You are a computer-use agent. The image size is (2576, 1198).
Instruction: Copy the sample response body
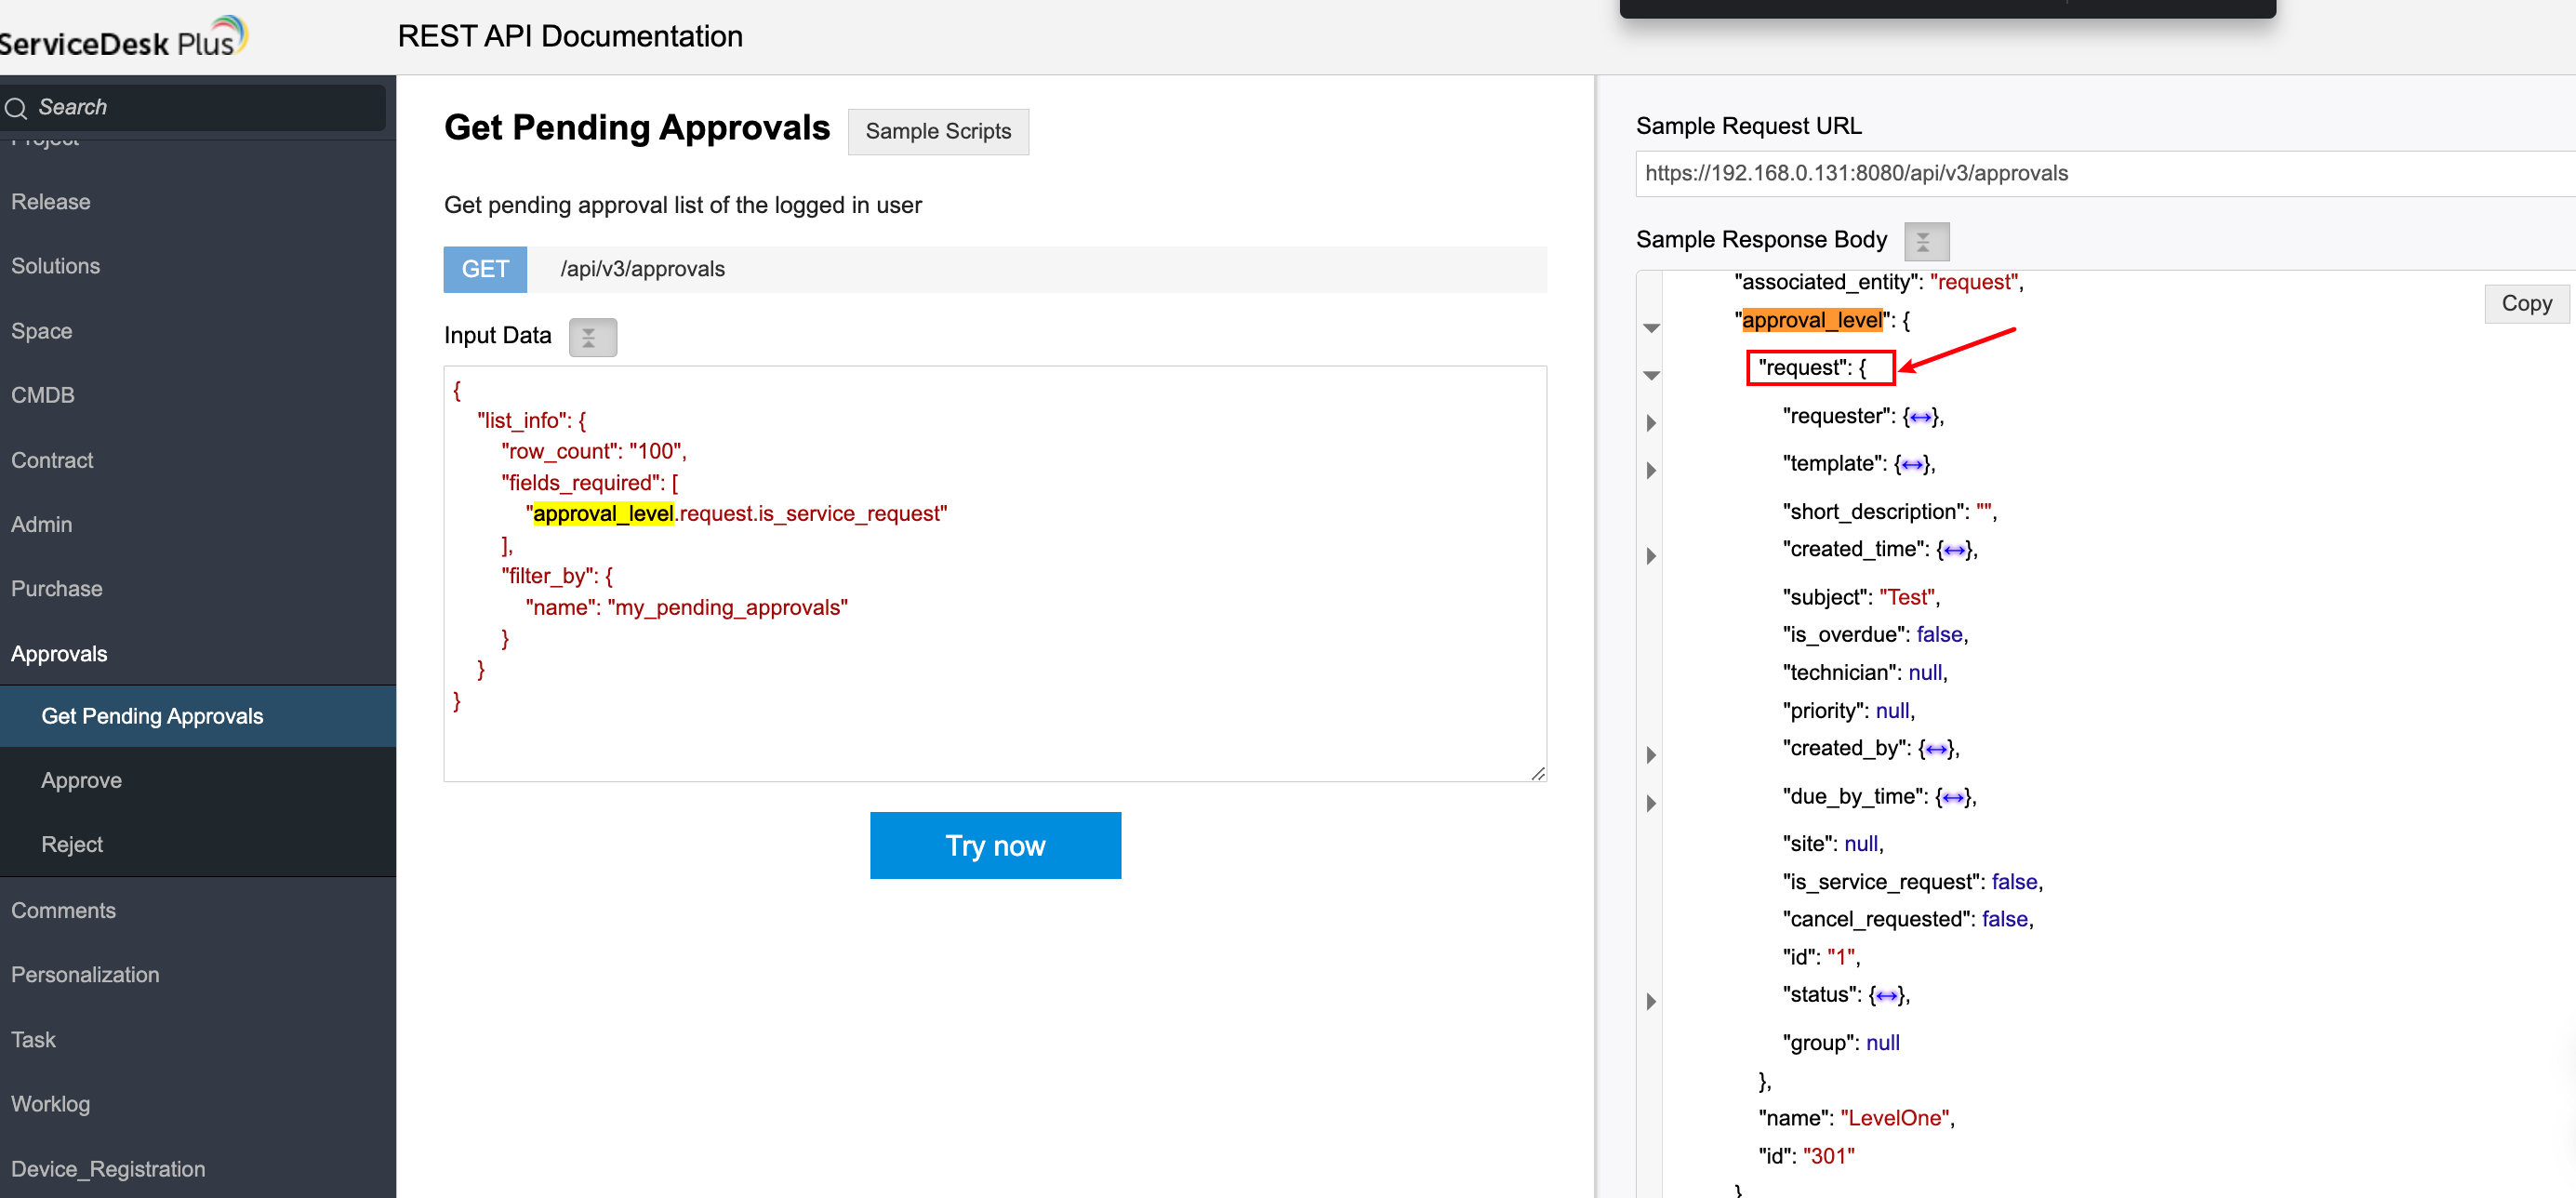coord(2525,304)
